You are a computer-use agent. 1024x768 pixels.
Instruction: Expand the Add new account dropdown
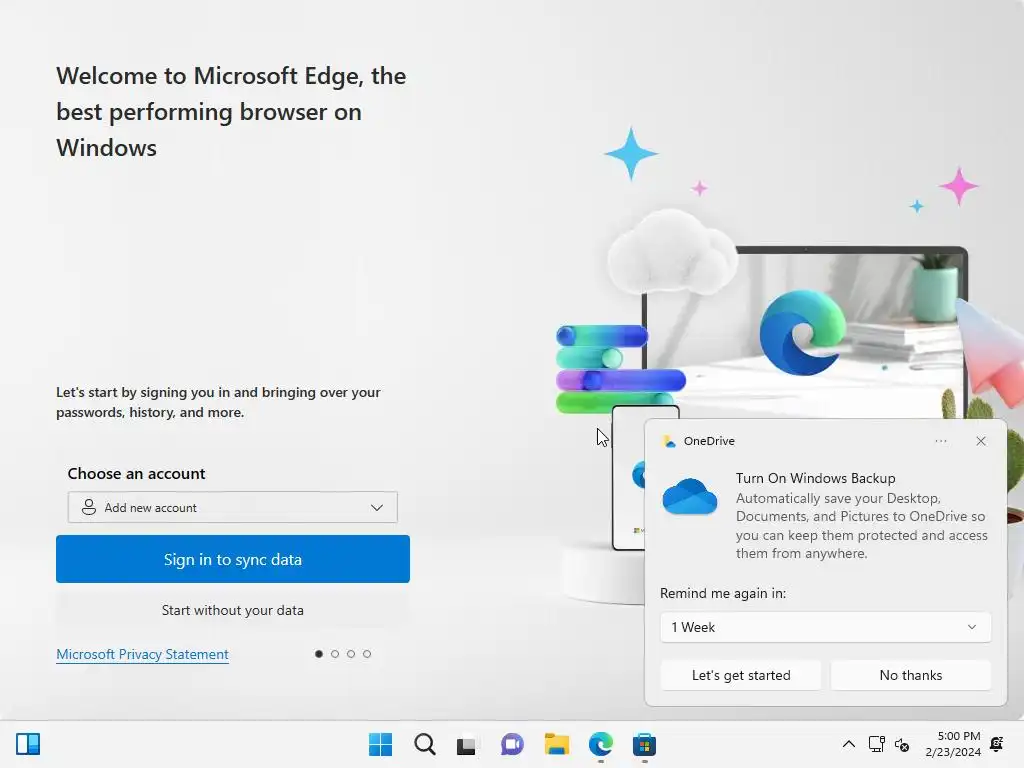pyautogui.click(x=232, y=507)
